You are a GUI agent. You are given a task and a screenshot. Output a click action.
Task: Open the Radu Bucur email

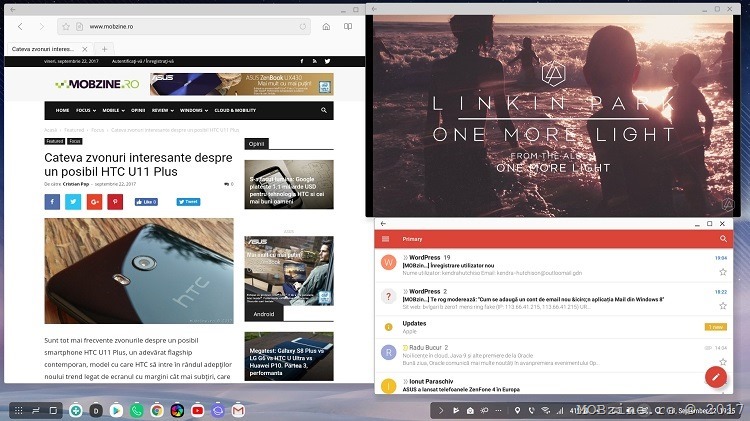click(553, 355)
